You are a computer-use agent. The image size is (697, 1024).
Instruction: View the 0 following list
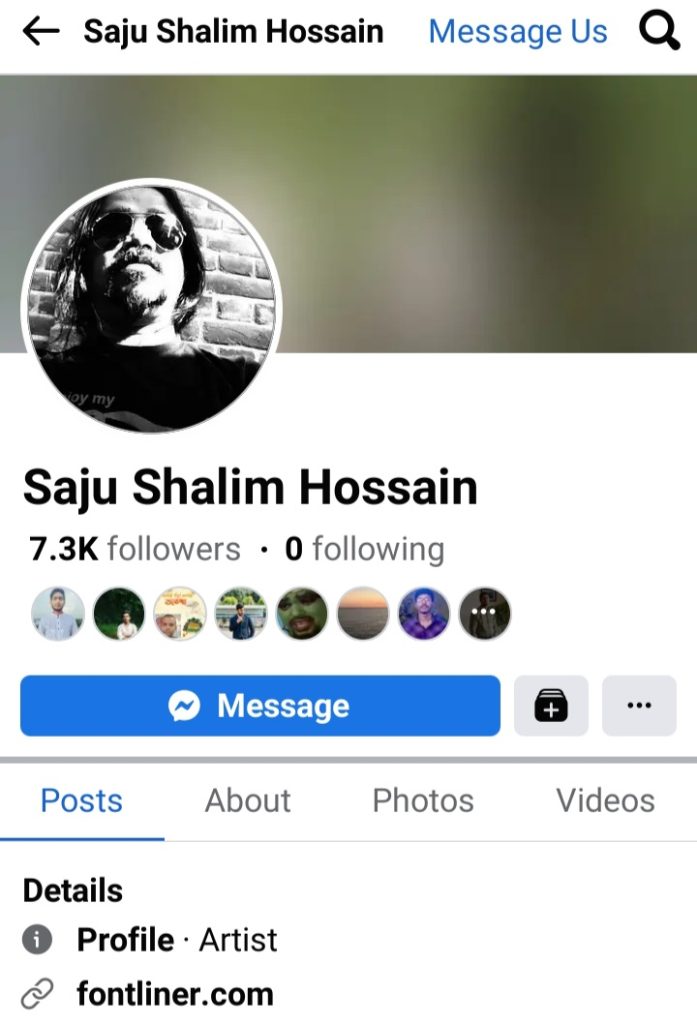click(365, 549)
